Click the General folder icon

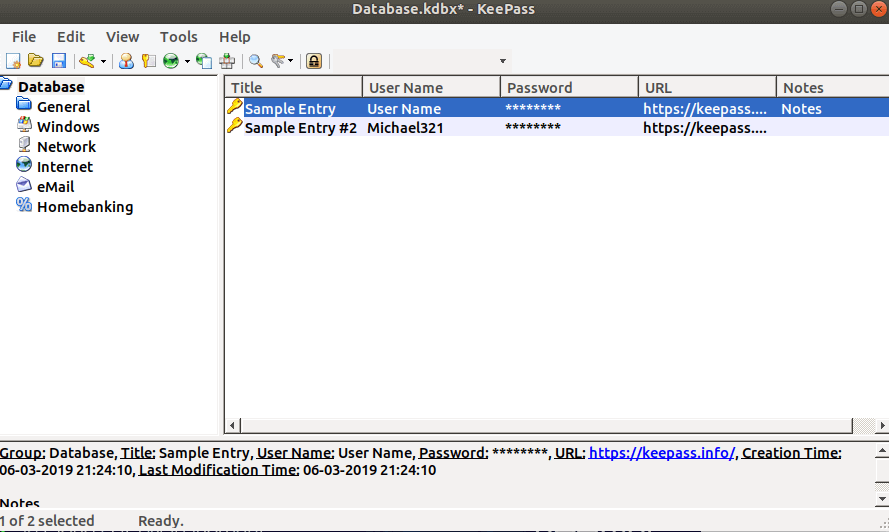24,104
